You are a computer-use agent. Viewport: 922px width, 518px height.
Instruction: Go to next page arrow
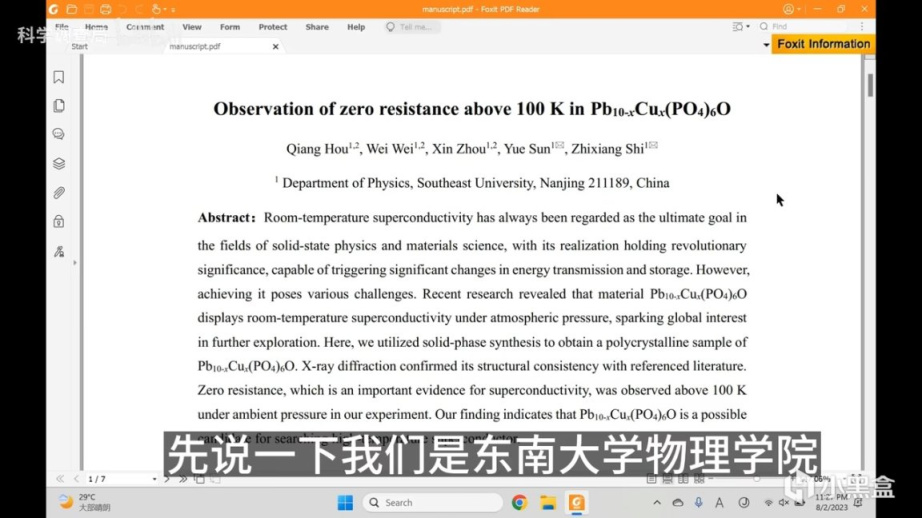[167, 479]
